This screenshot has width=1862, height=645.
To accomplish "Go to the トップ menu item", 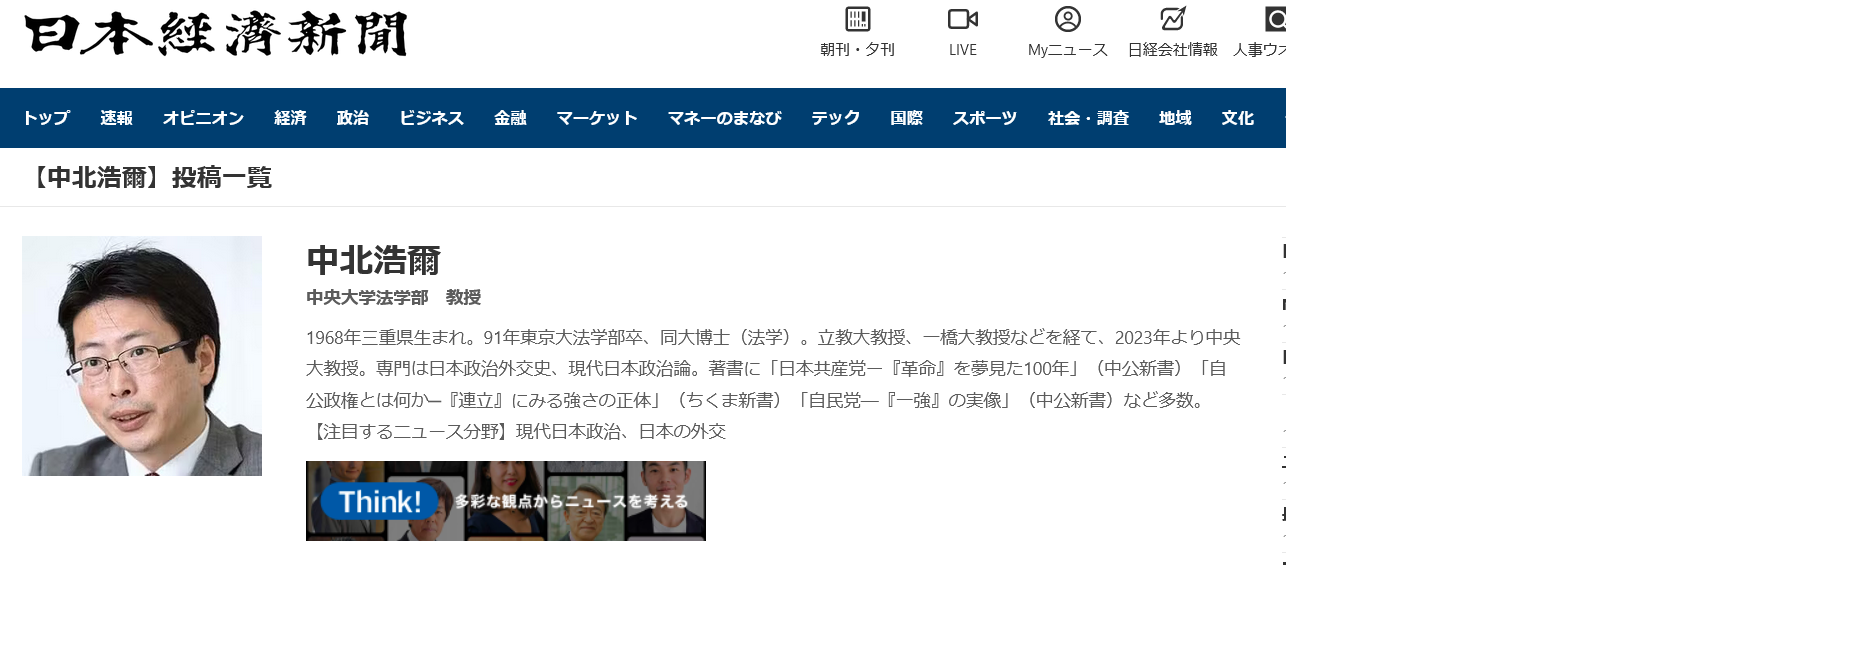I will [x=46, y=118].
